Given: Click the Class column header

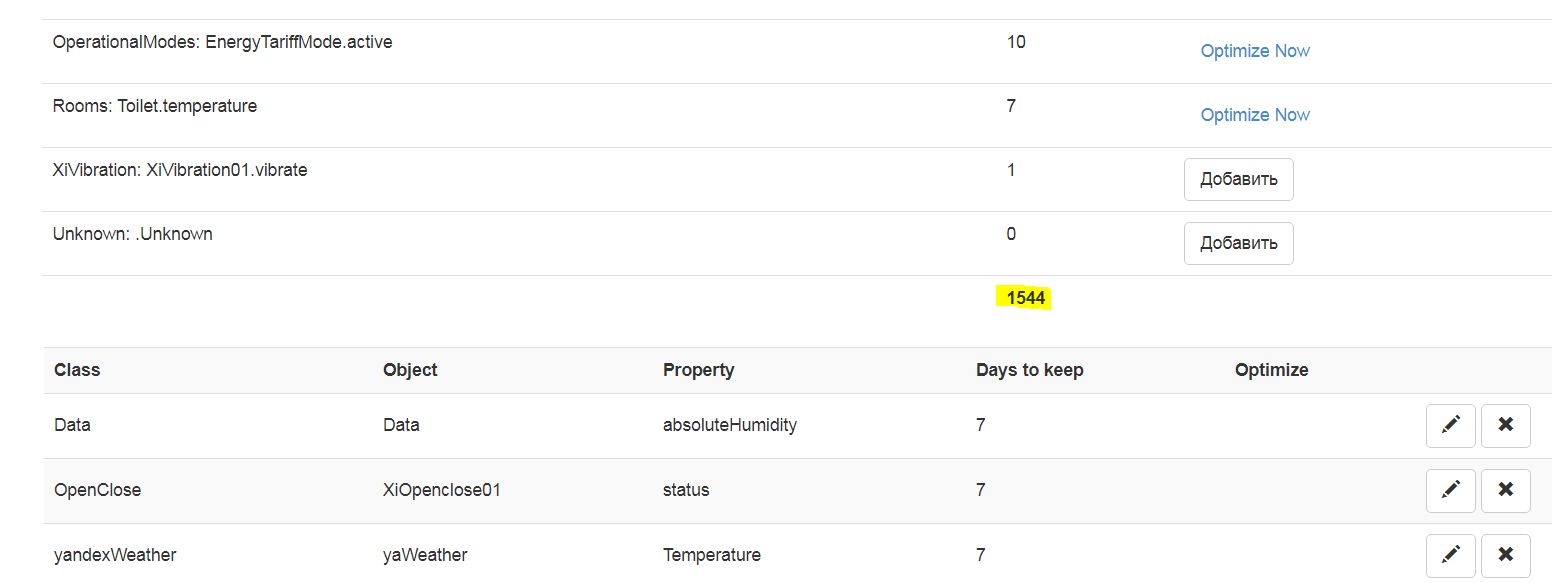Looking at the screenshot, I should tap(77, 370).
